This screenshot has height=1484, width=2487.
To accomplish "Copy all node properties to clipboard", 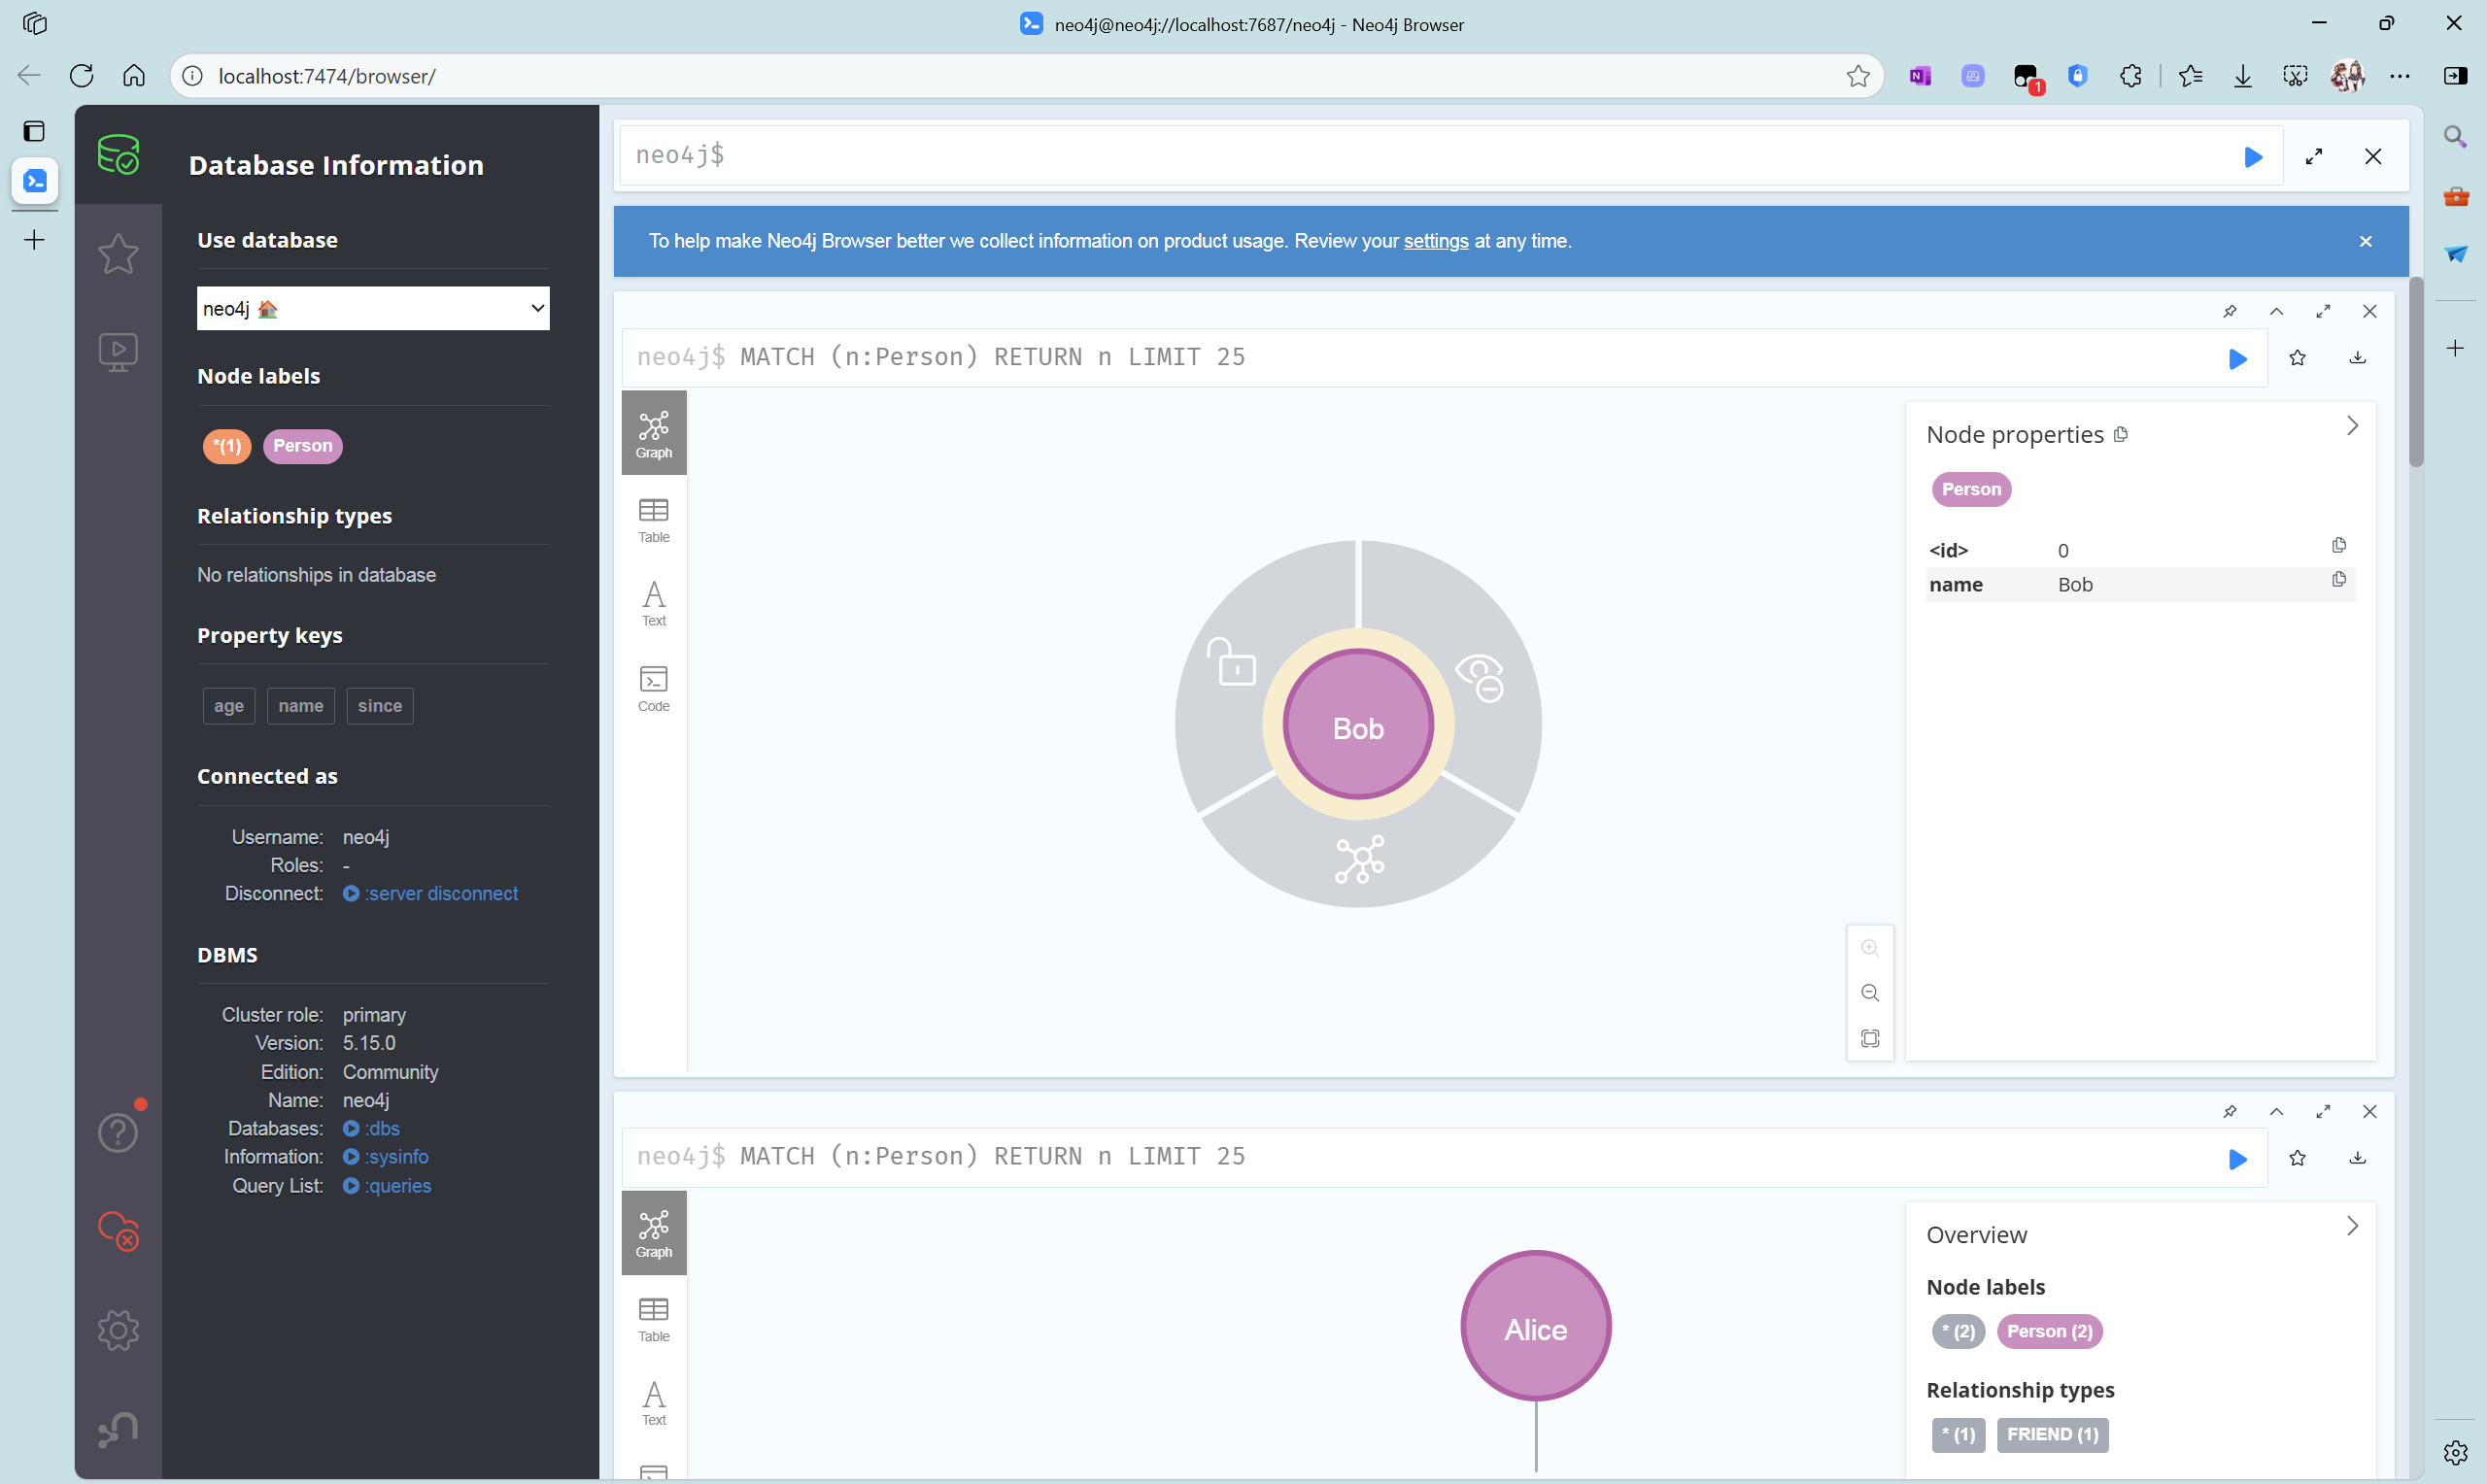I will [2121, 435].
